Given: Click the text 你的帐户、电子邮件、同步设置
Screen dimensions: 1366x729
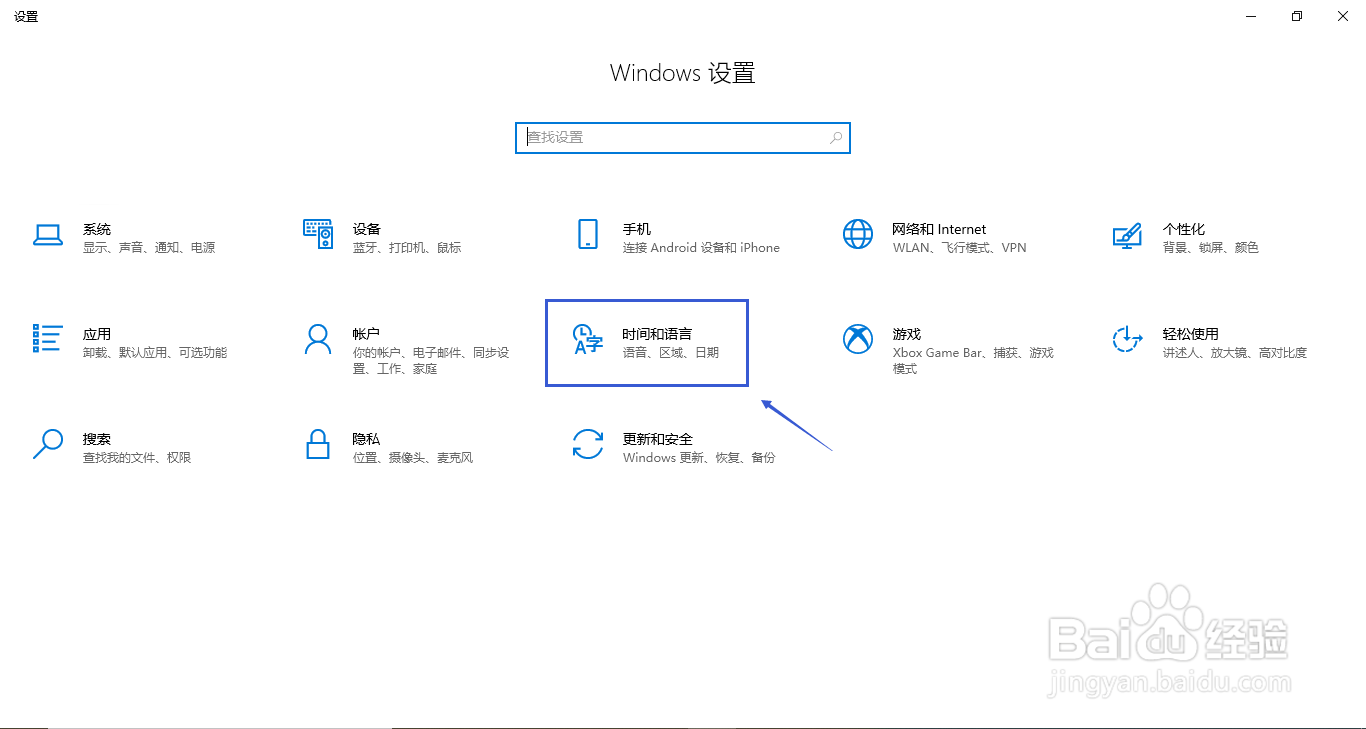Looking at the screenshot, I should pyautogui.click(x=431, y=361).
